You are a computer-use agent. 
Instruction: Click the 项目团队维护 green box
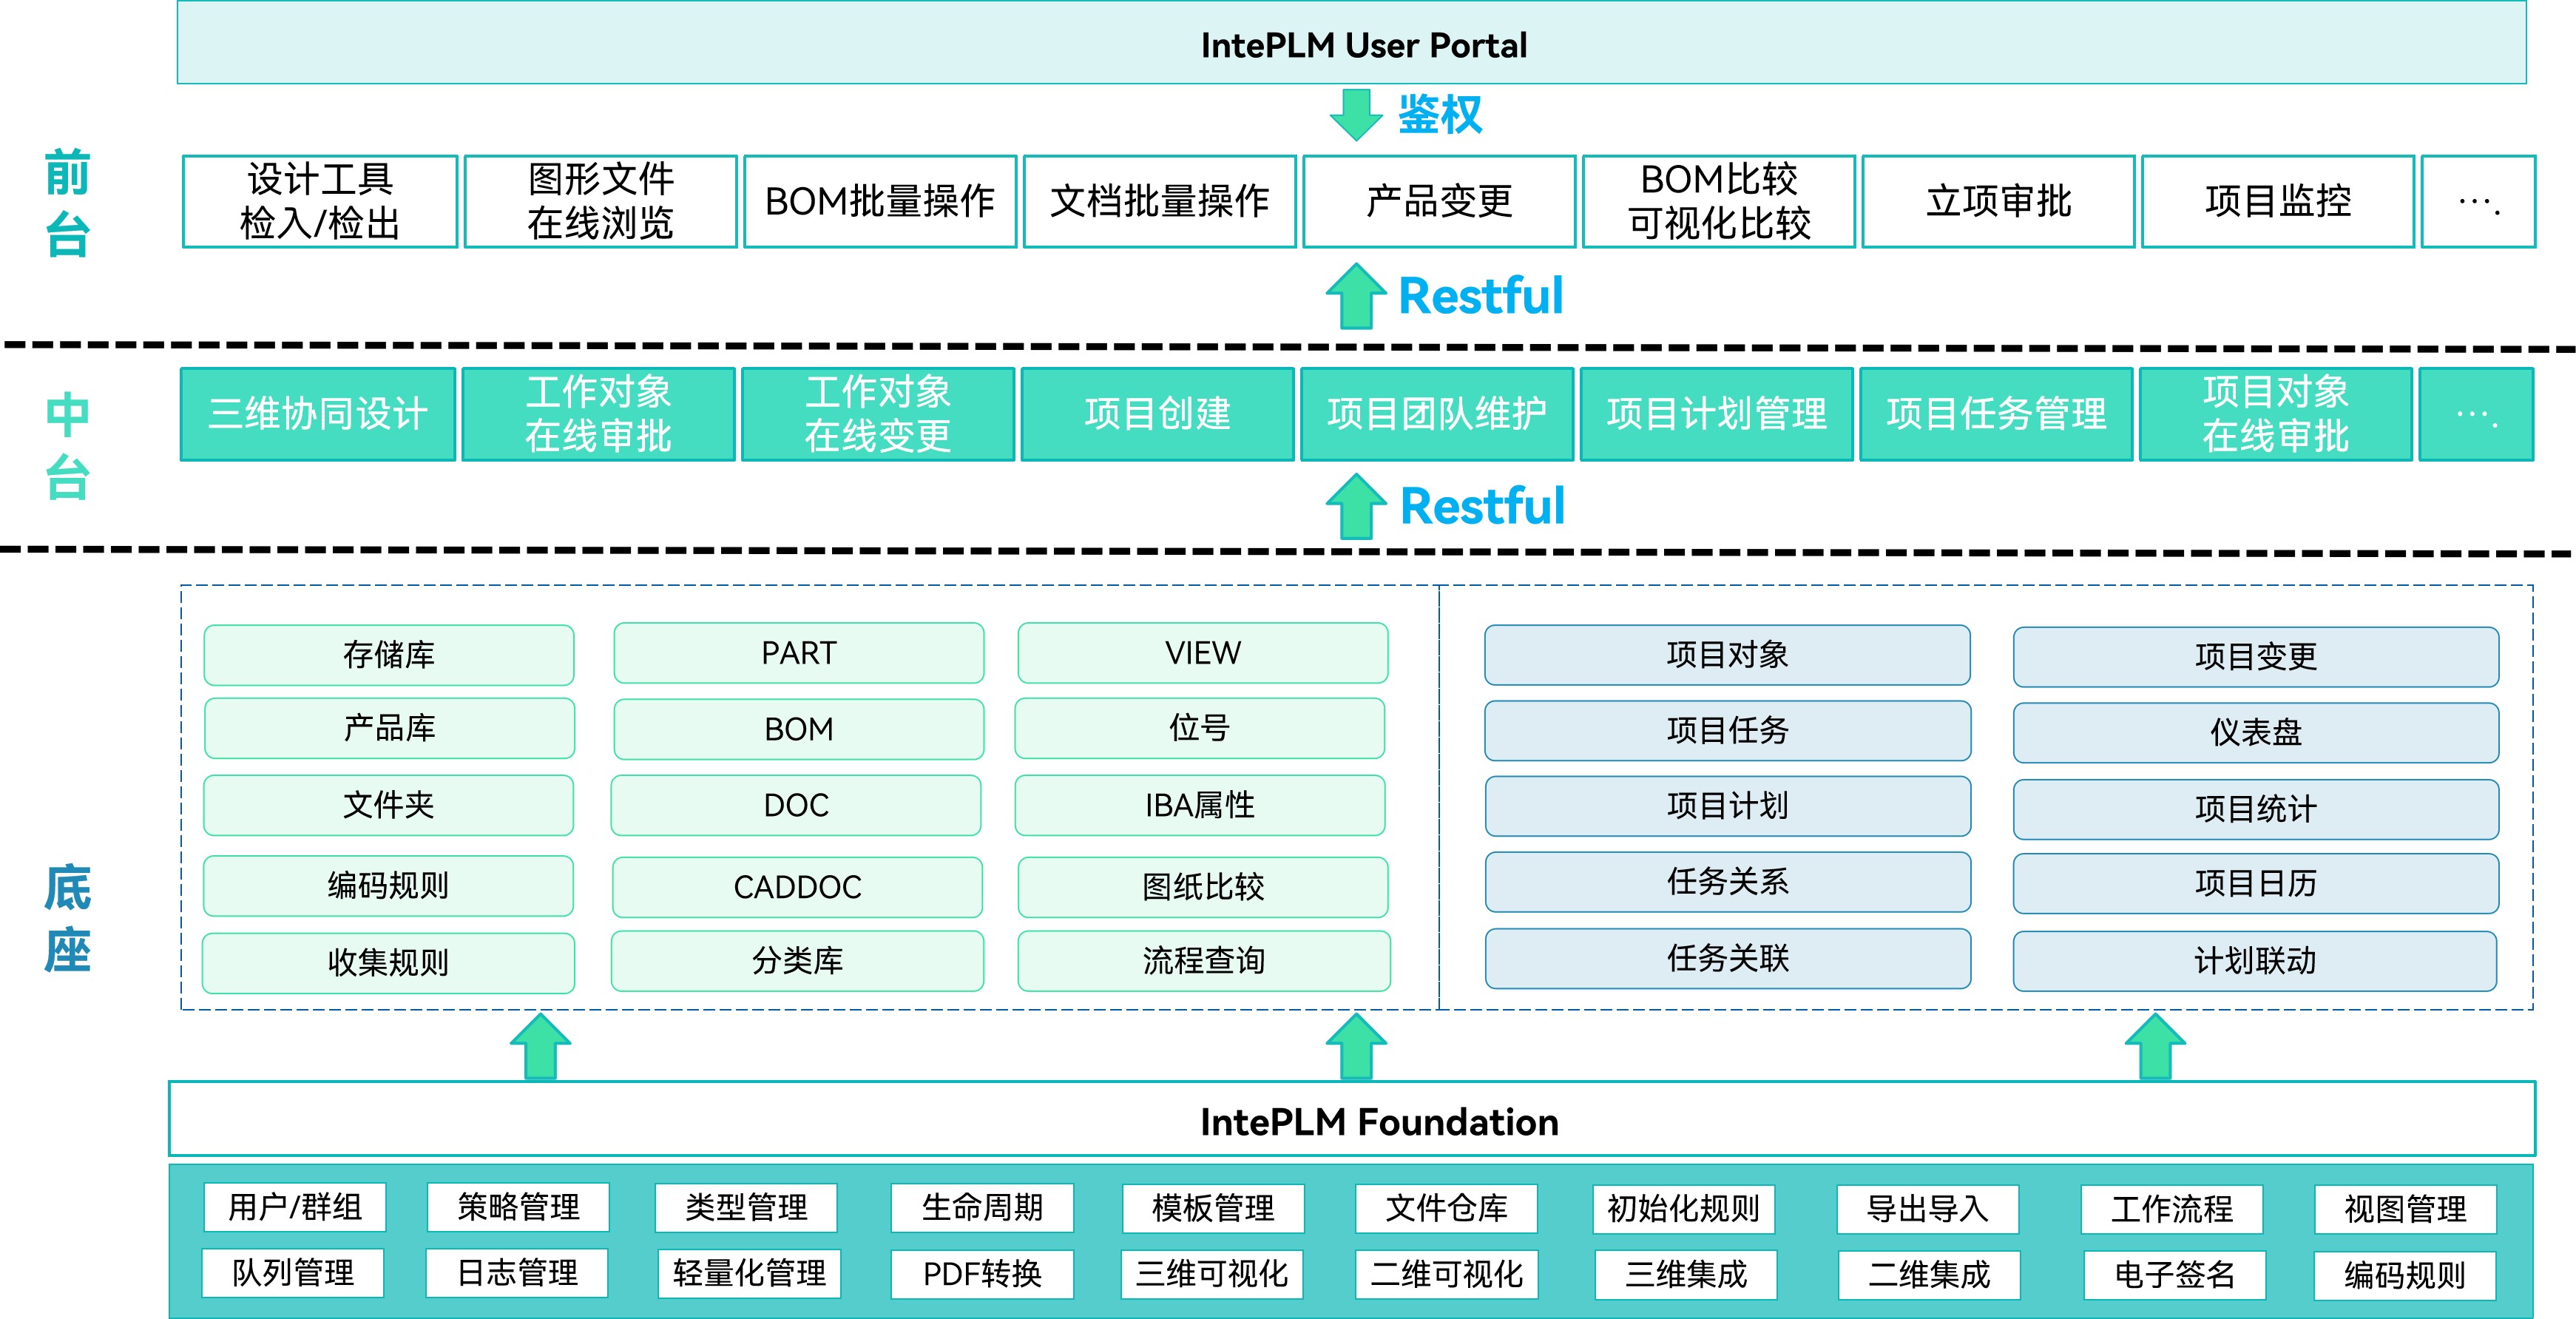tap(1437, 414)
